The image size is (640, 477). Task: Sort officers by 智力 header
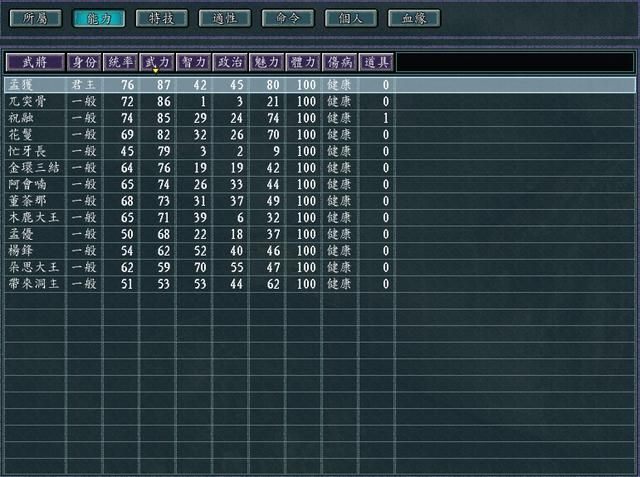(193, 62)
